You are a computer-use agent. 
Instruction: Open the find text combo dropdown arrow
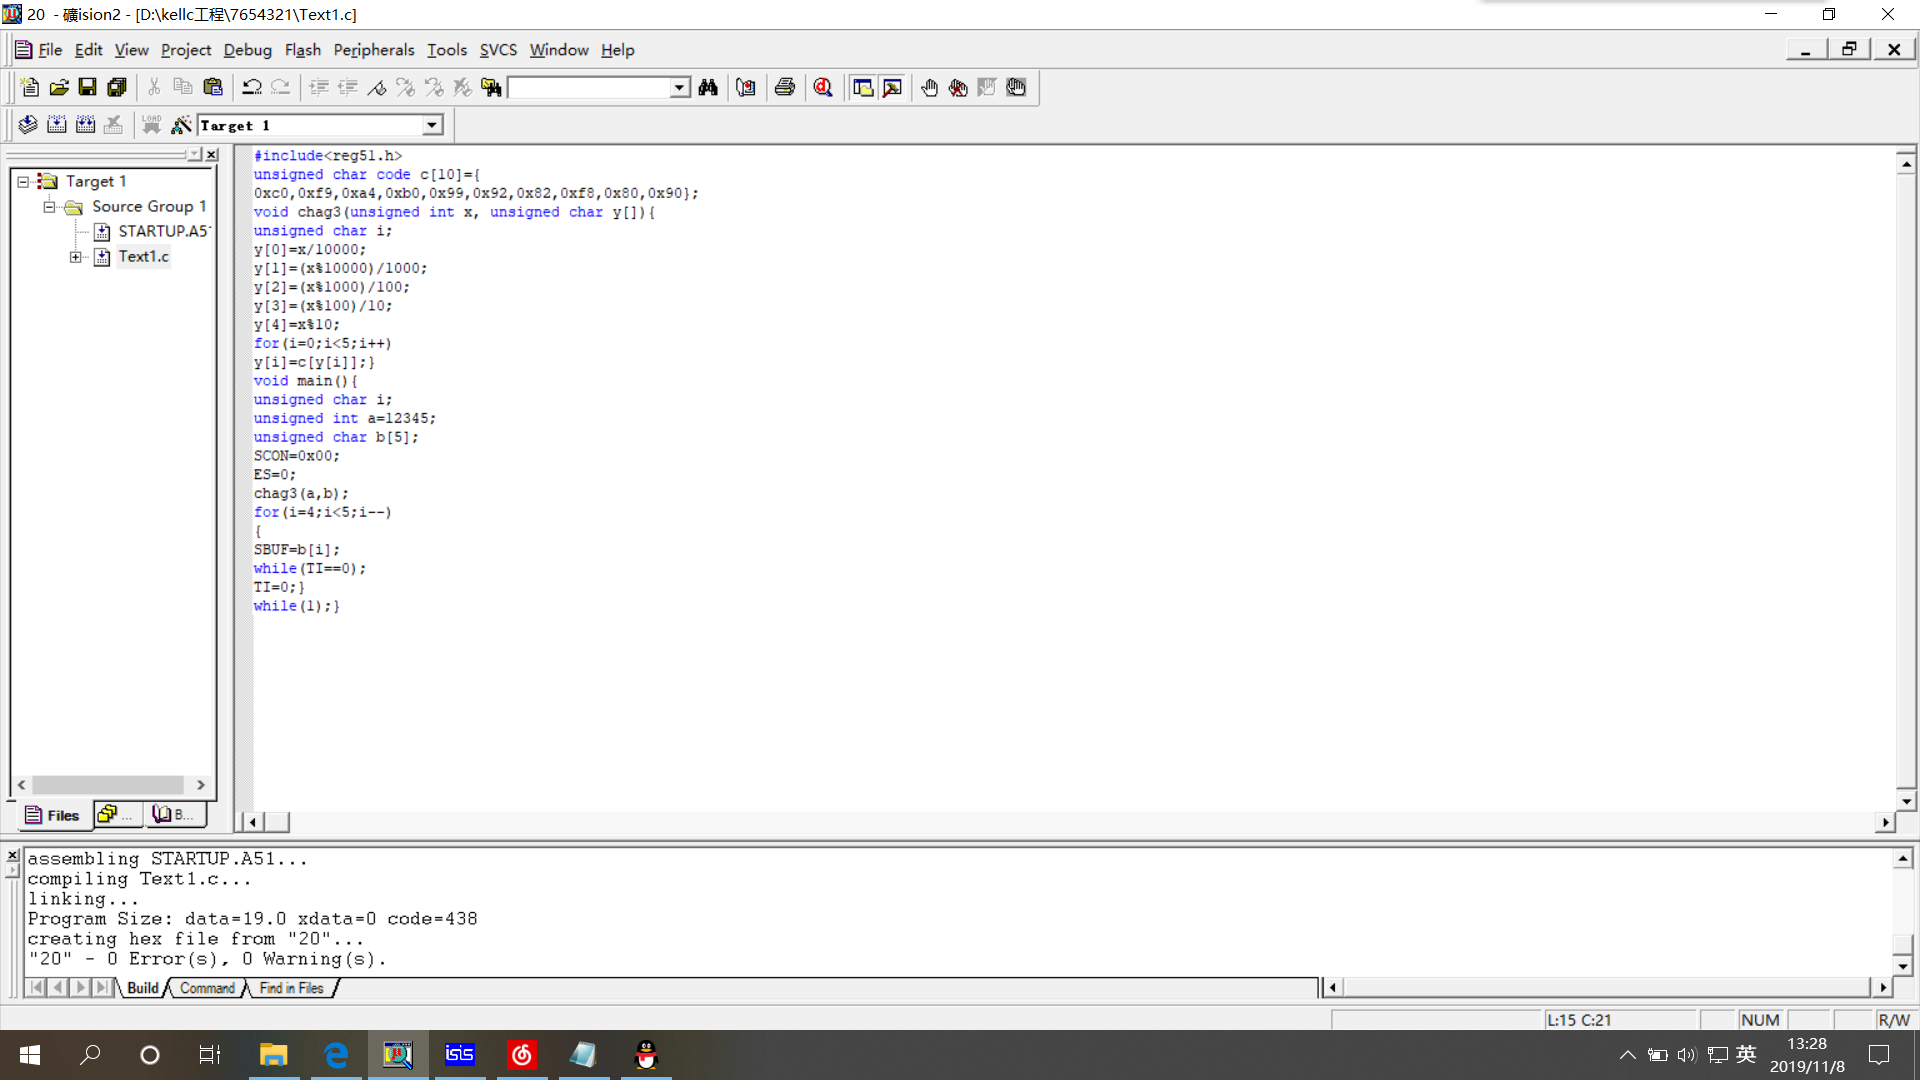[680, 88]
